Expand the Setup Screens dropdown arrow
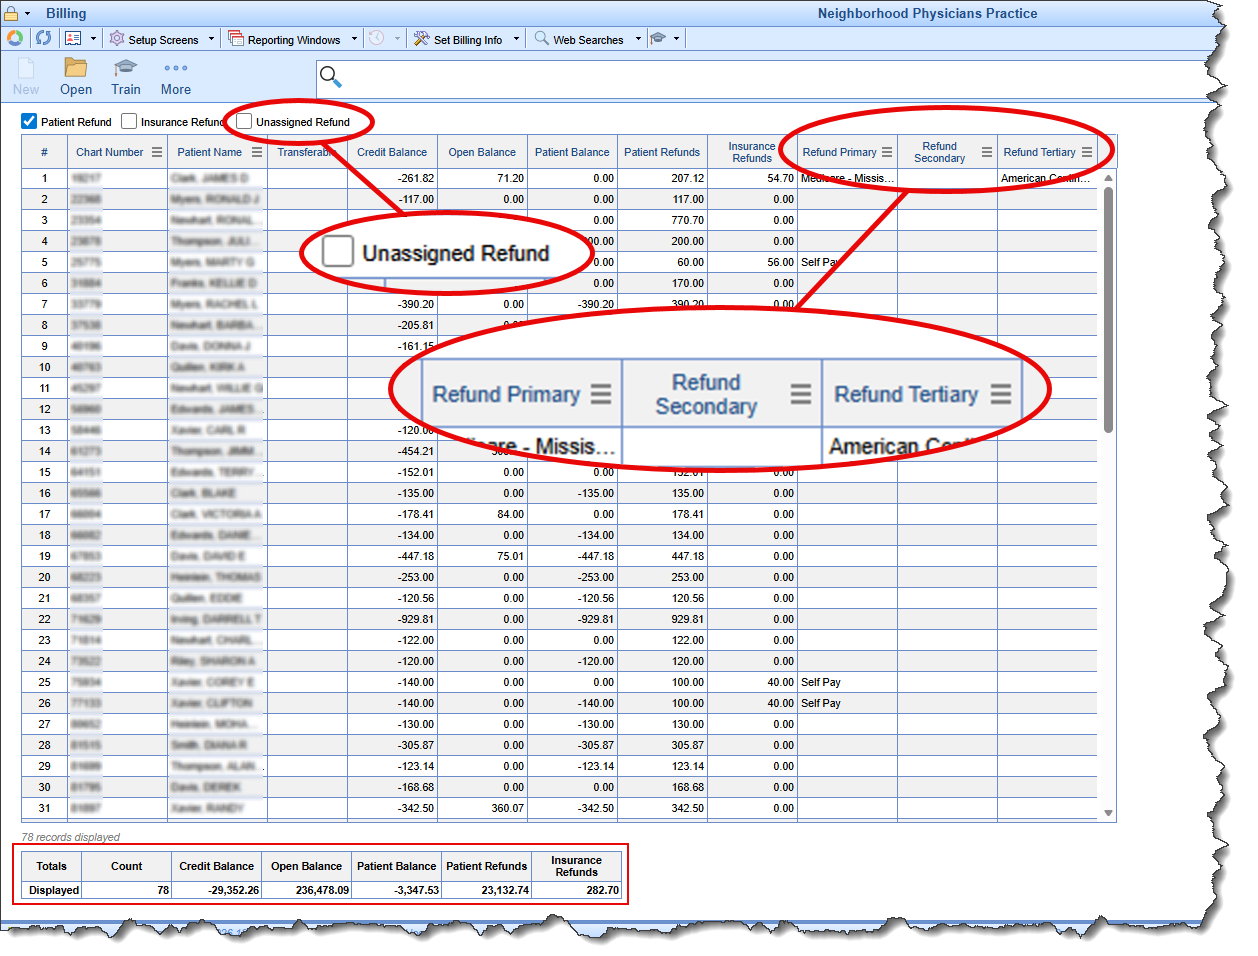Image resolution: width=1258 pixels, height=956 pixels. click(211, 39)
